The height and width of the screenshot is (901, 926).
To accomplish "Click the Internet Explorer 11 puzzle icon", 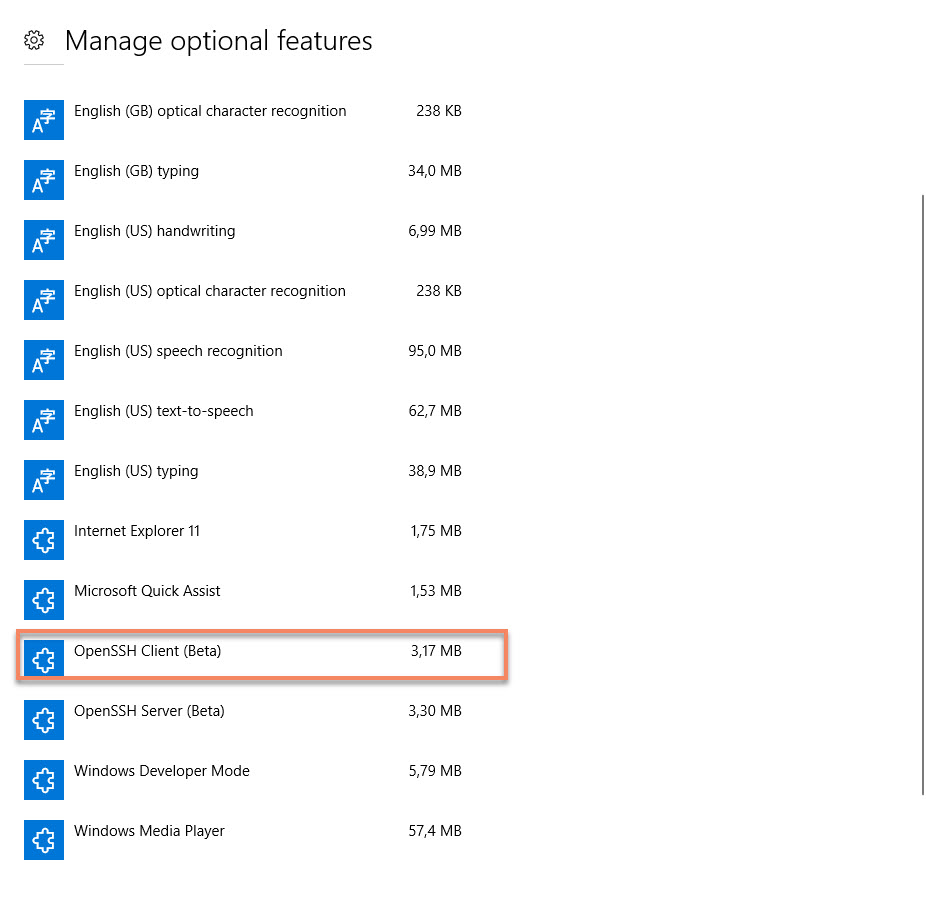I will click(x=44, y=540).
